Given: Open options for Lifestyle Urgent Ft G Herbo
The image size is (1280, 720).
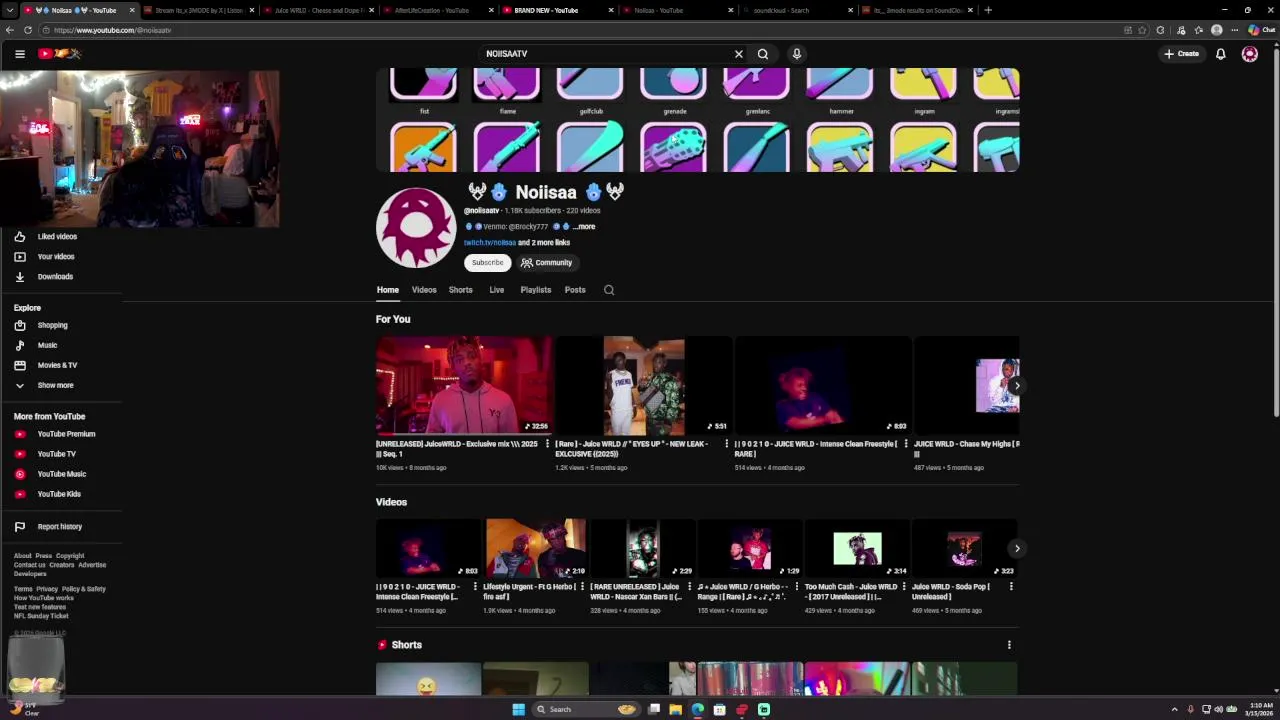Looking at the screenshot, I should click(582, 587).
